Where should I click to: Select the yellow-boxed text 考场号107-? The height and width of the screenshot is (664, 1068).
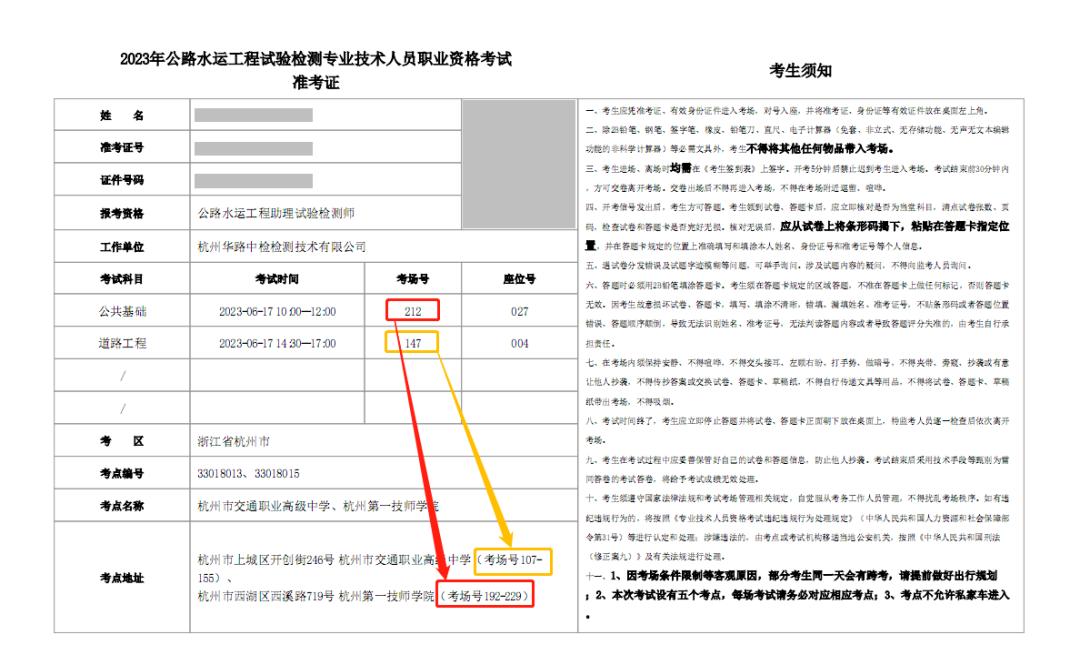click(513, 559)
